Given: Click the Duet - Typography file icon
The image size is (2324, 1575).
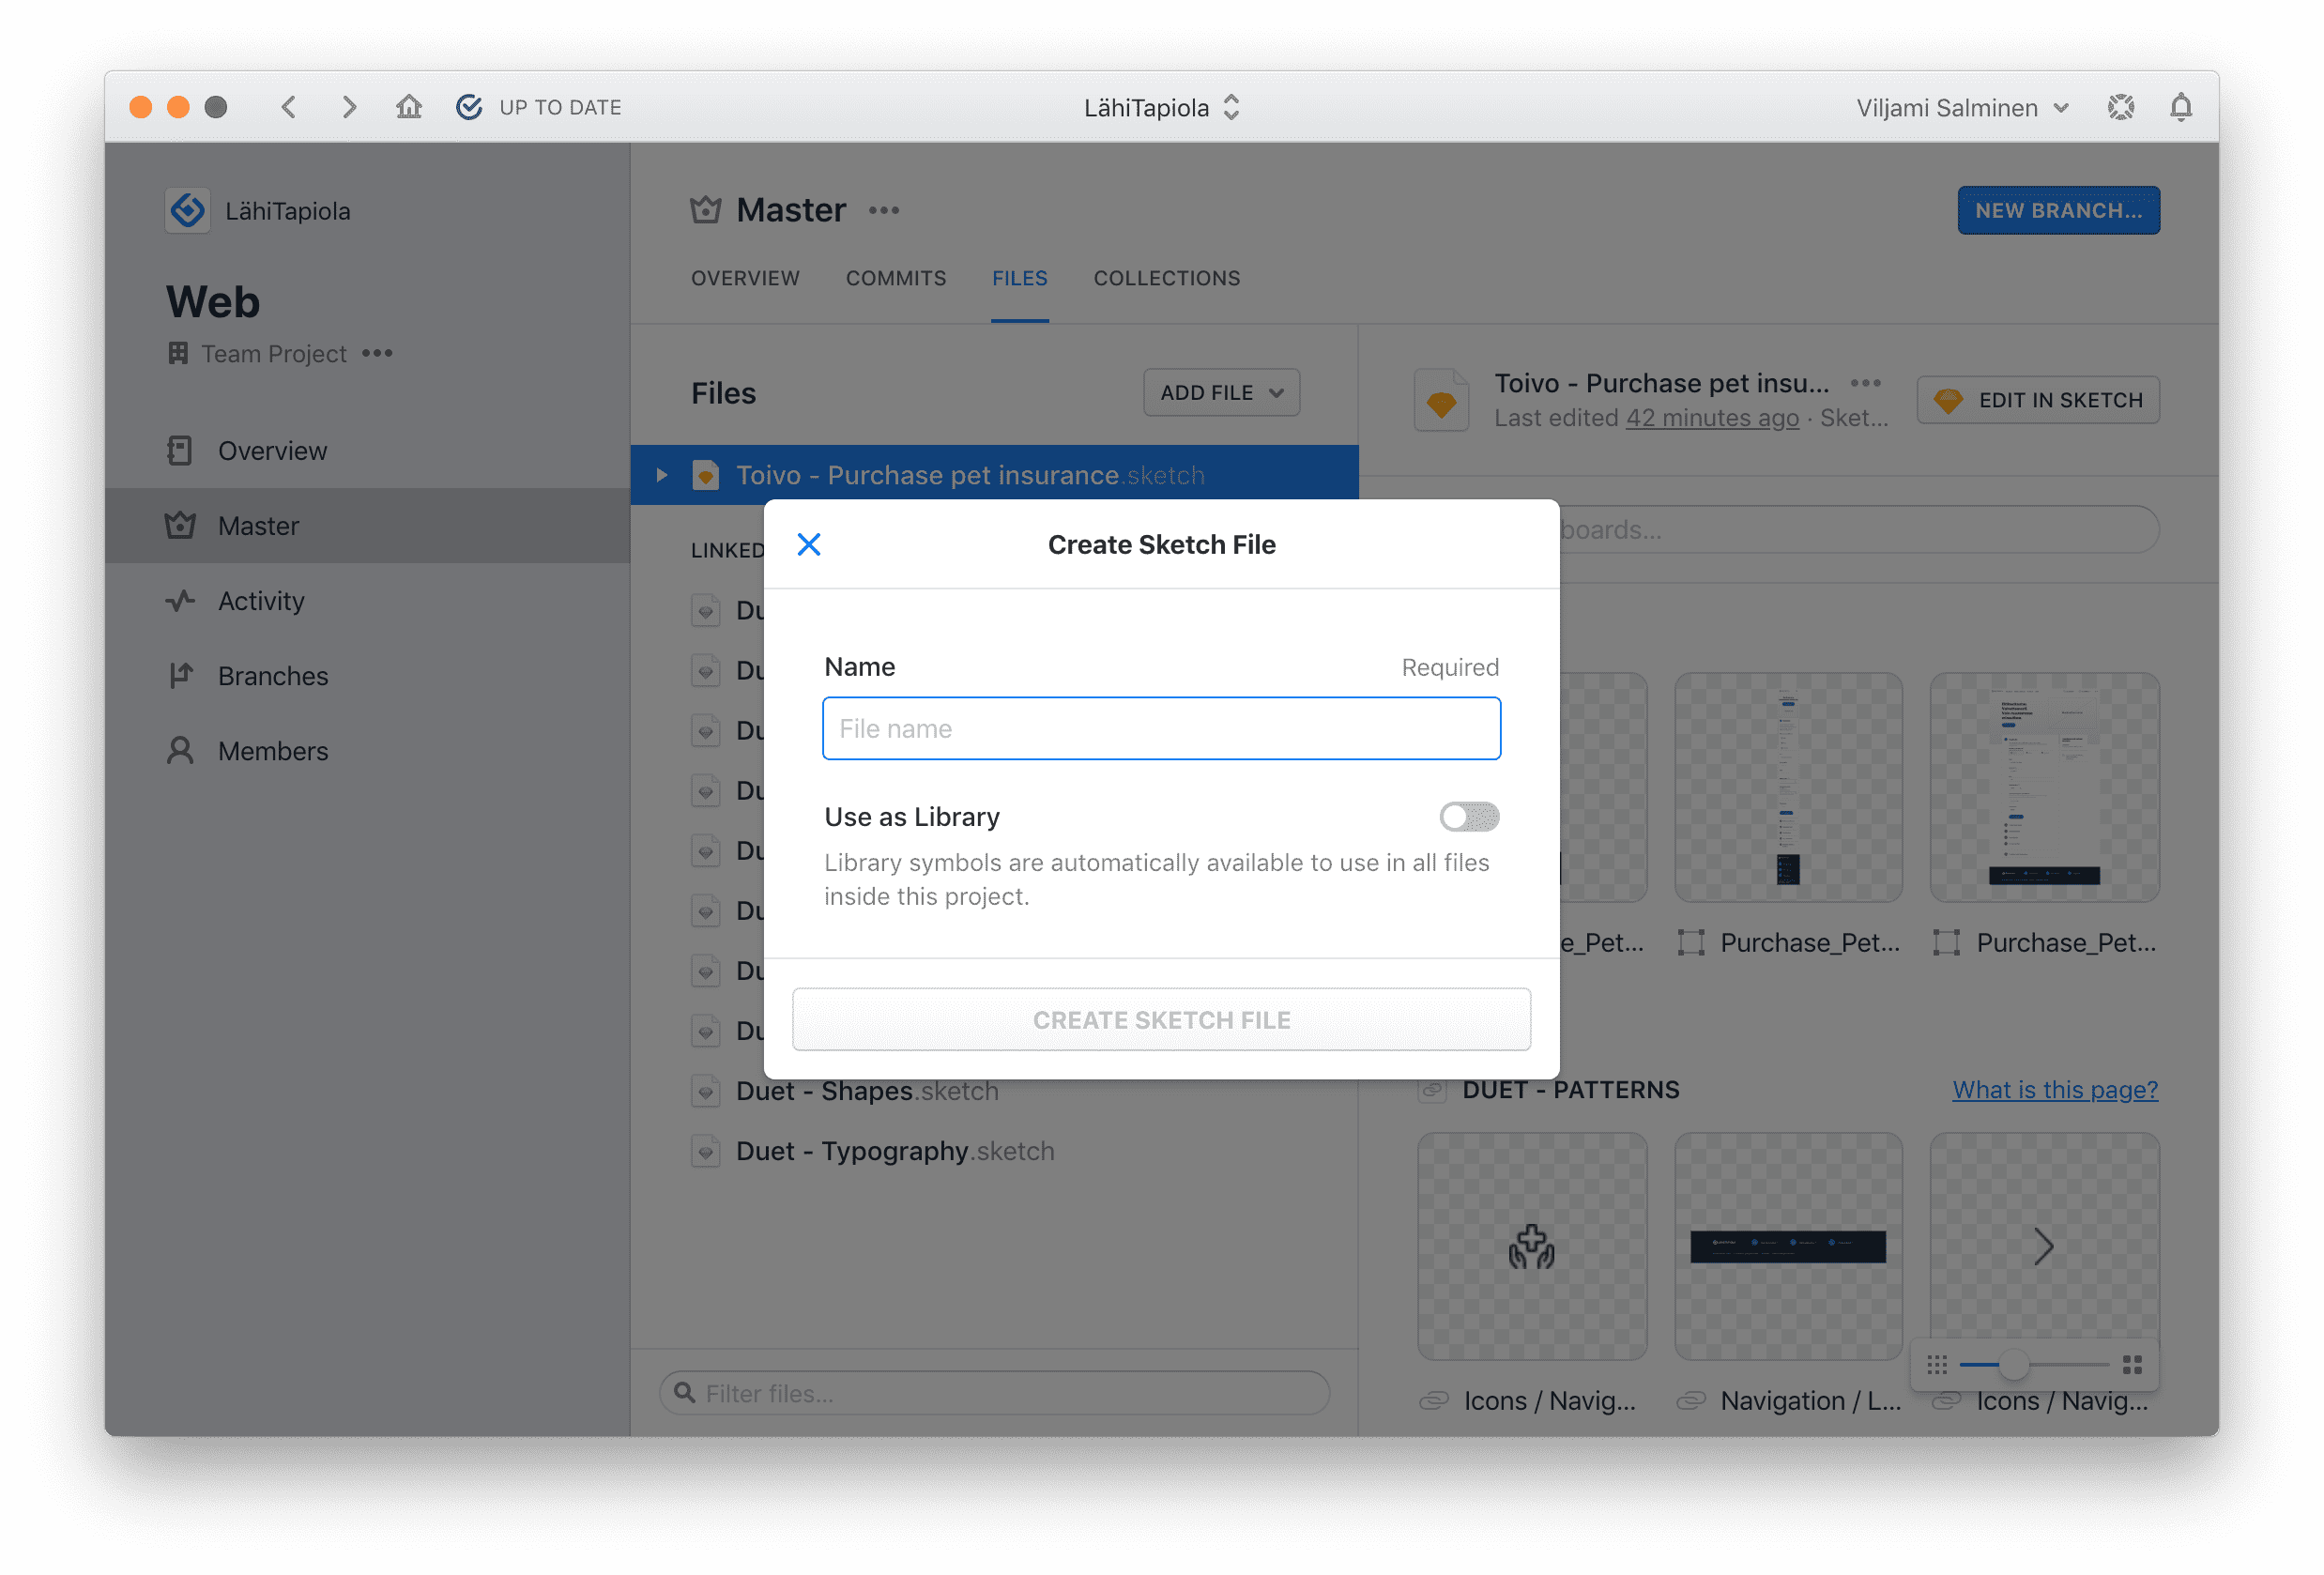Looking at the screenshot, I should point(705,1150).
